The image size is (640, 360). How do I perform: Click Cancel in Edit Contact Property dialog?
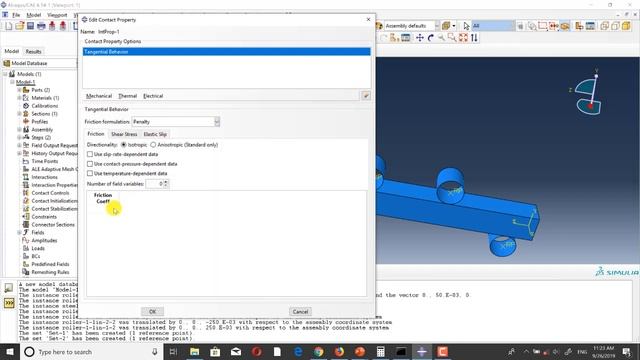click(300, 312)
